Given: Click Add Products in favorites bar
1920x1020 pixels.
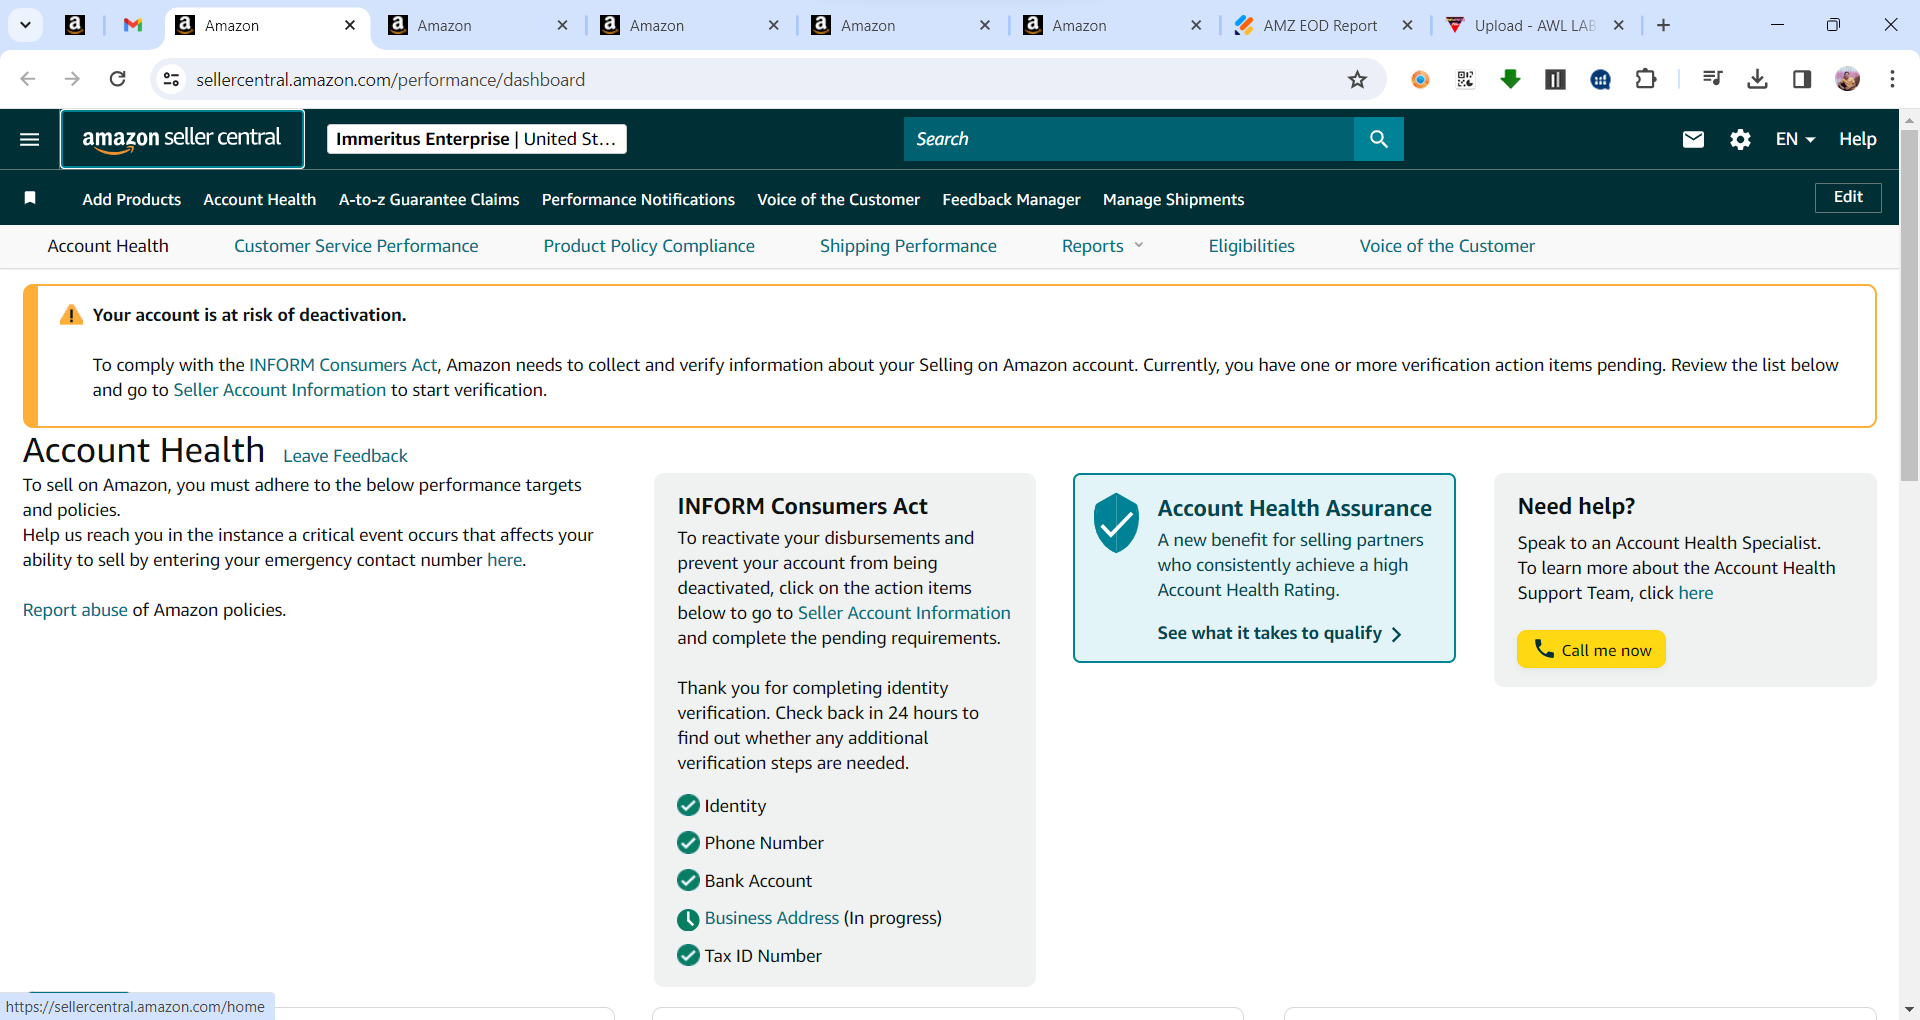Looking at the screenshot, I should click(x=132, y=199).
